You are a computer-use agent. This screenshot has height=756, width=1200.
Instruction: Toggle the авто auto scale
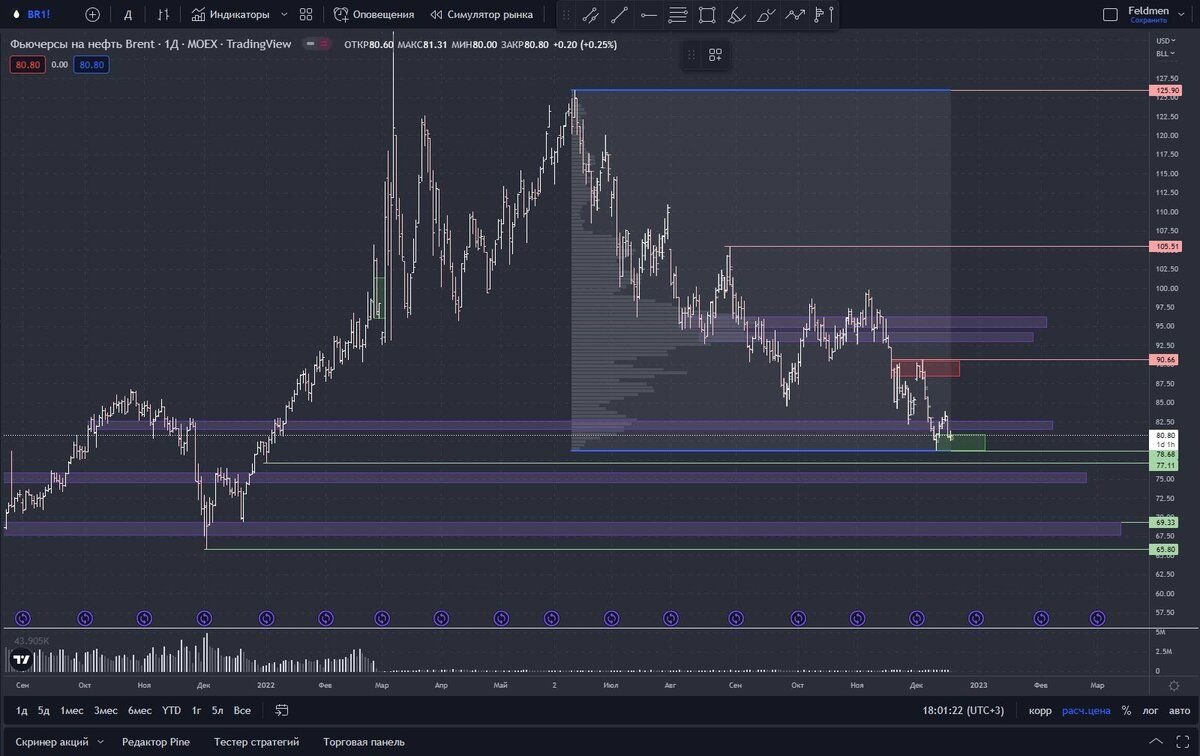1179,711
